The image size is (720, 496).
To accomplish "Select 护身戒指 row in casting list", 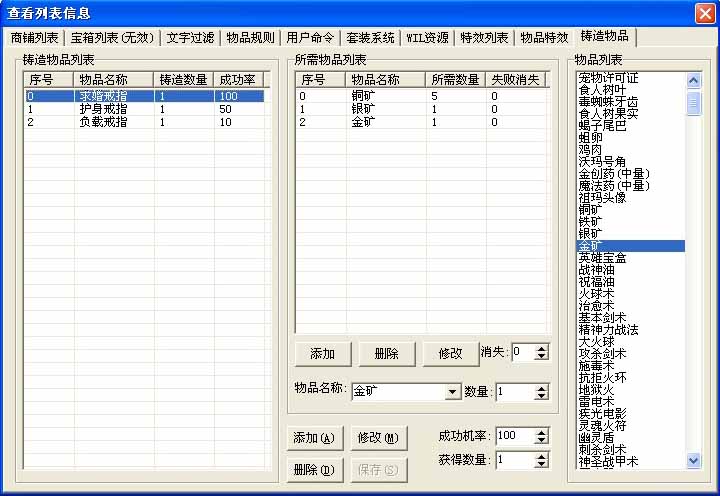I will [103, 109].
